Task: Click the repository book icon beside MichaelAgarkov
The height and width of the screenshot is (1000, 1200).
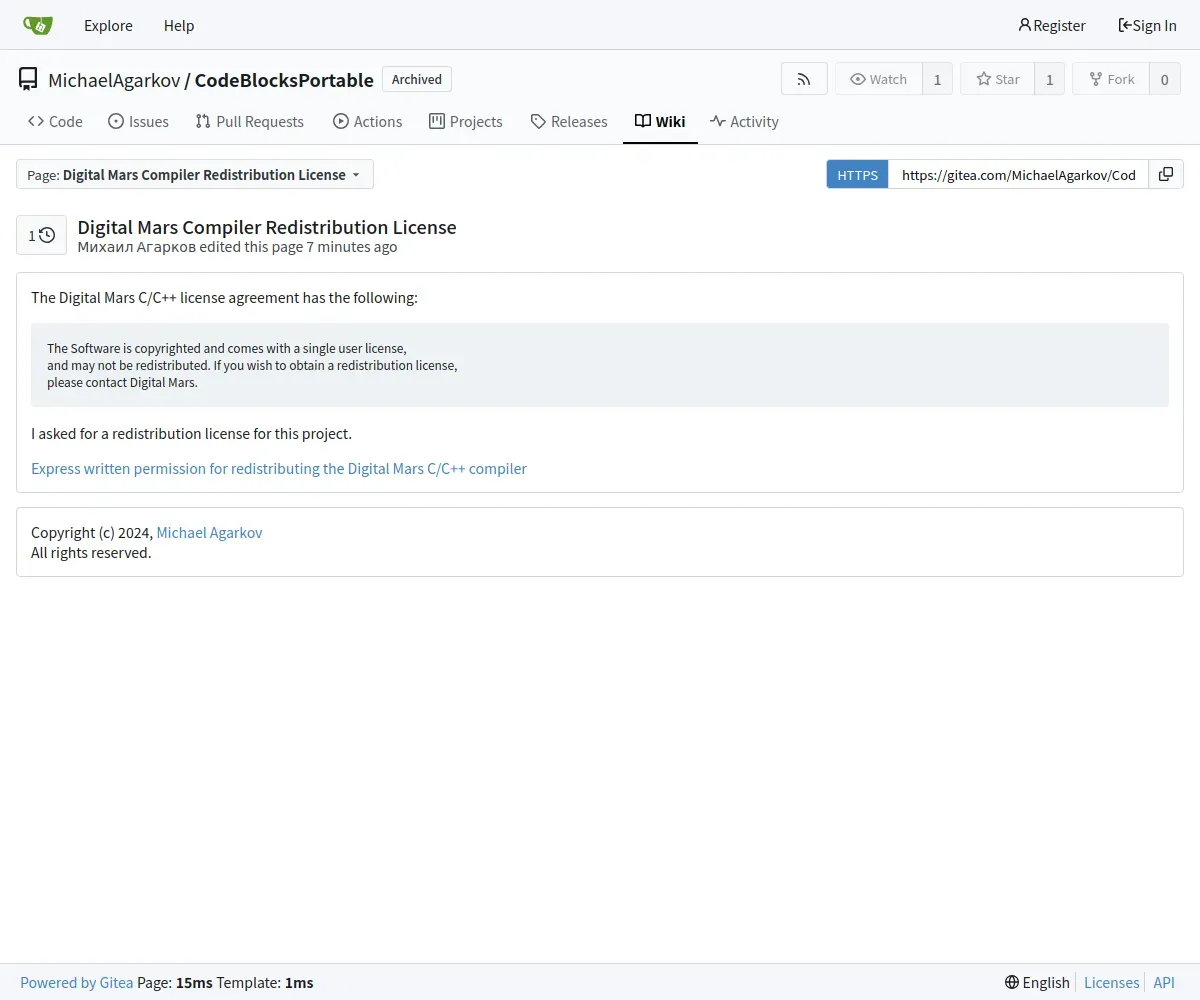Action: pos(28,80)
